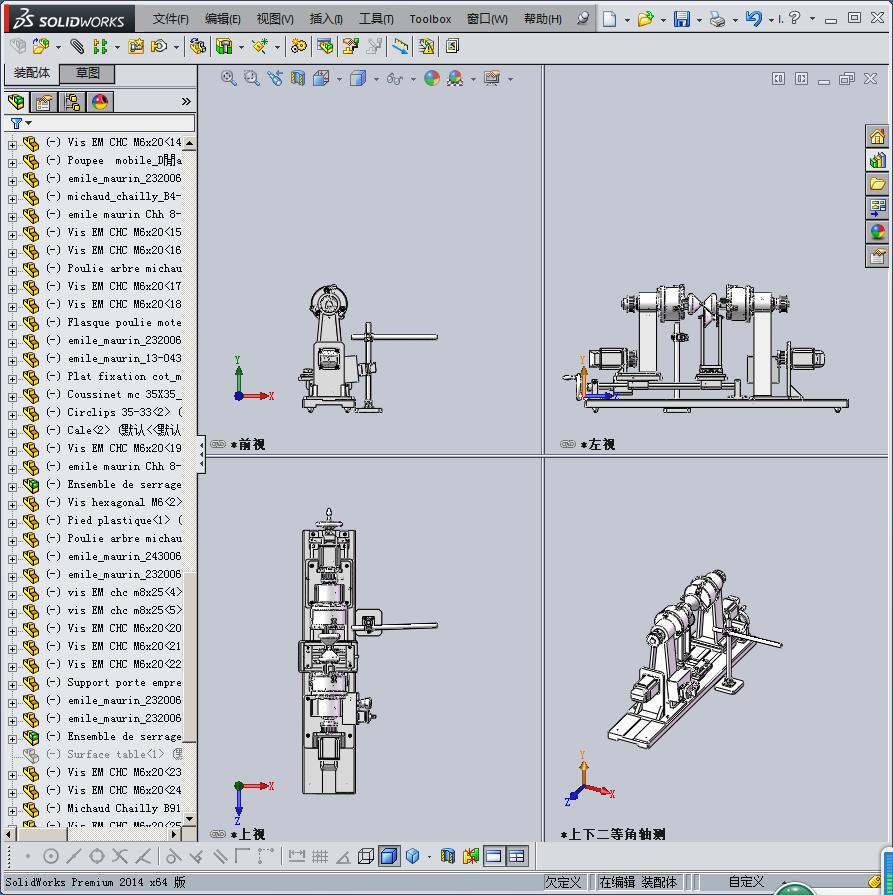Open the 工具(T) menu
The image size is (893, 895).
(375, 19)
